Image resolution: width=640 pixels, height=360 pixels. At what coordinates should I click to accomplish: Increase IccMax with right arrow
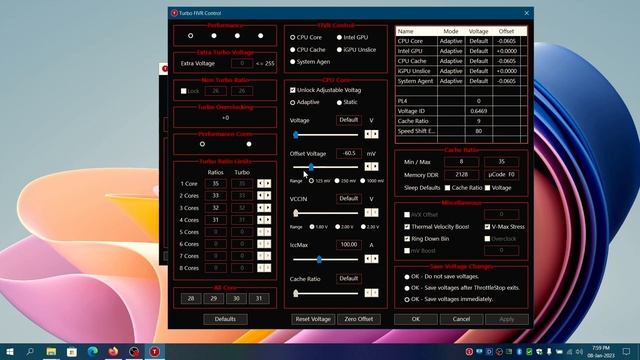click(x=375, y=259)
